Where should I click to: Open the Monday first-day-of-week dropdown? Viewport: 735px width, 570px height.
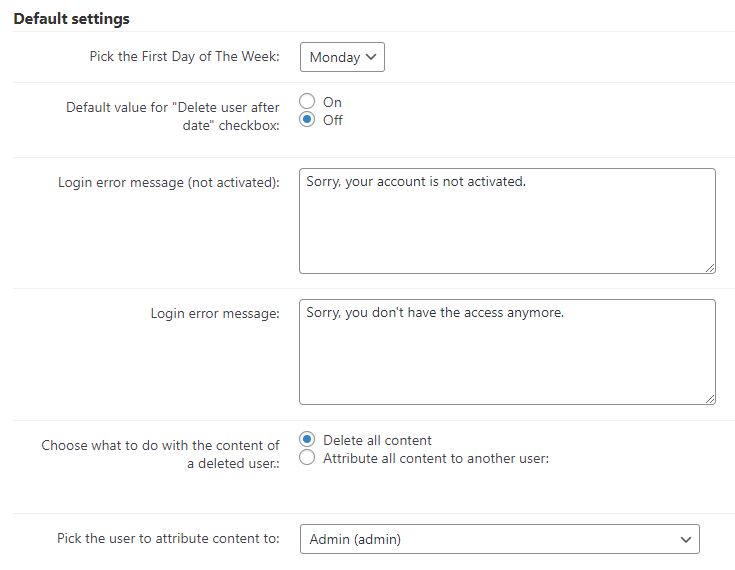tap(342, 57)
